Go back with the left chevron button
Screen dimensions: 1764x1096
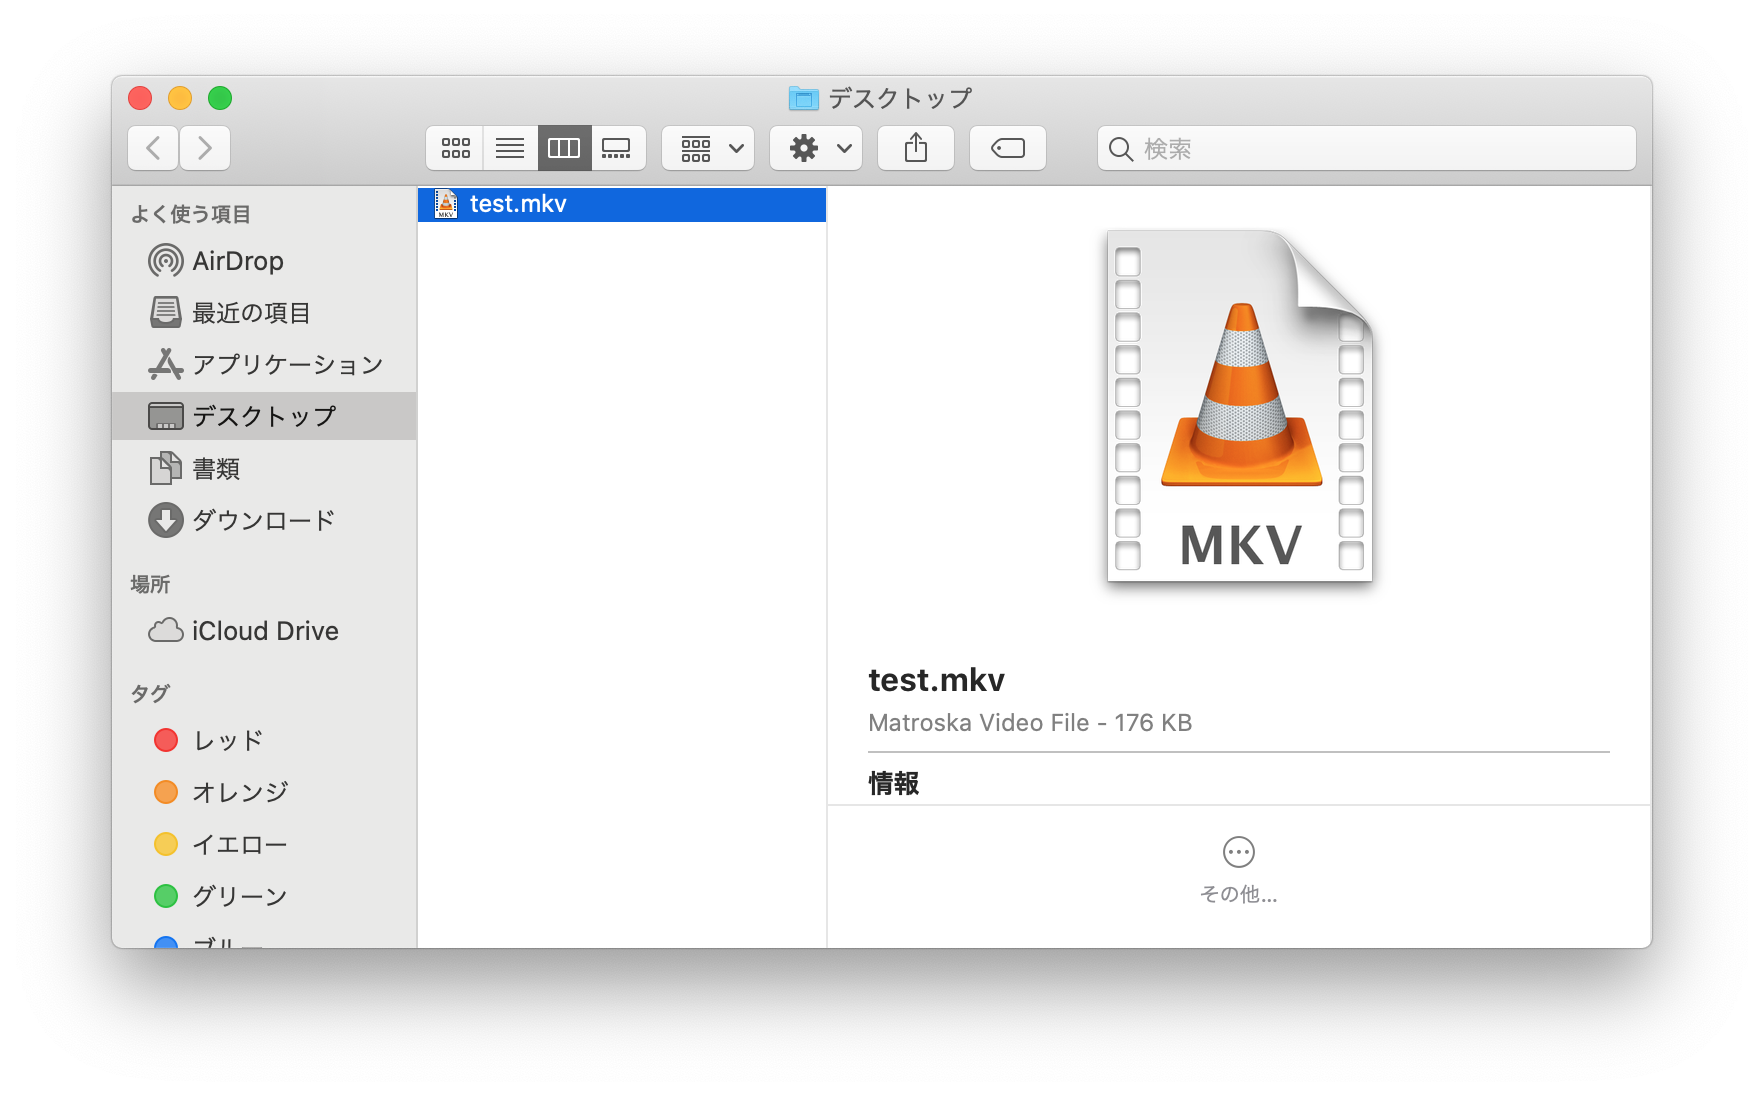click(153, 148)
